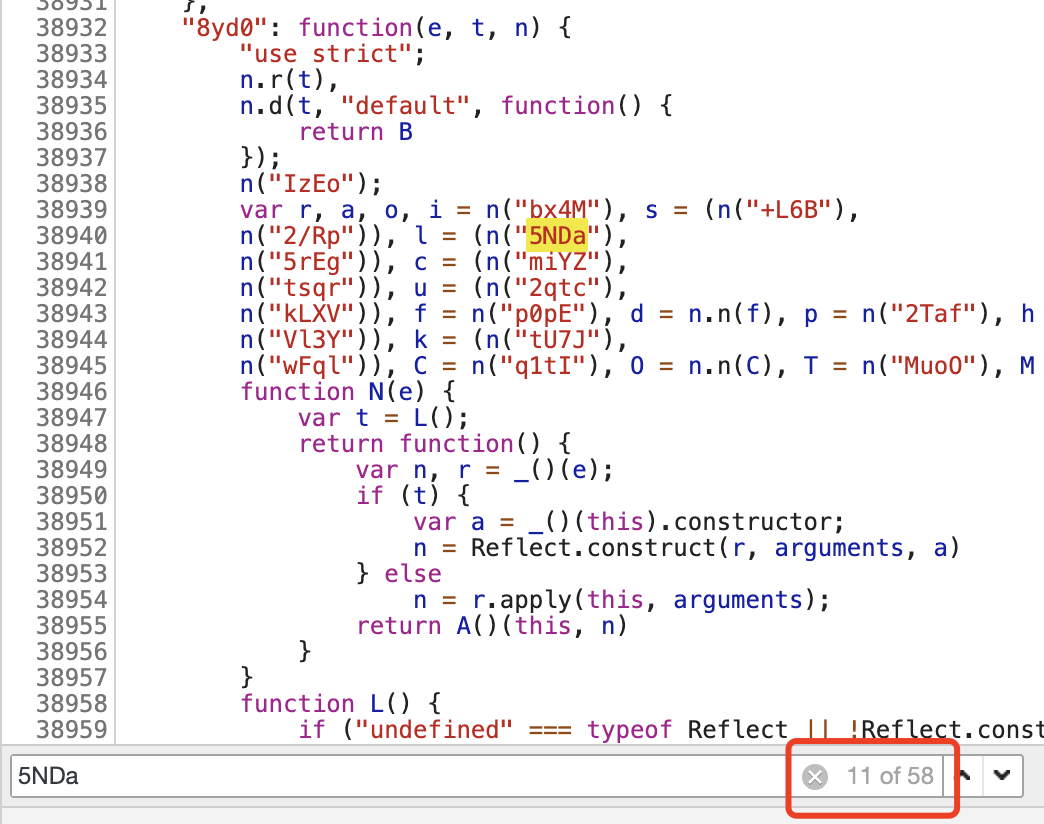This screenshot has width=1044, height=824.
Task: Click line number 38932 in the gutter
Action: pyautogui.click(x=71, y=28)
